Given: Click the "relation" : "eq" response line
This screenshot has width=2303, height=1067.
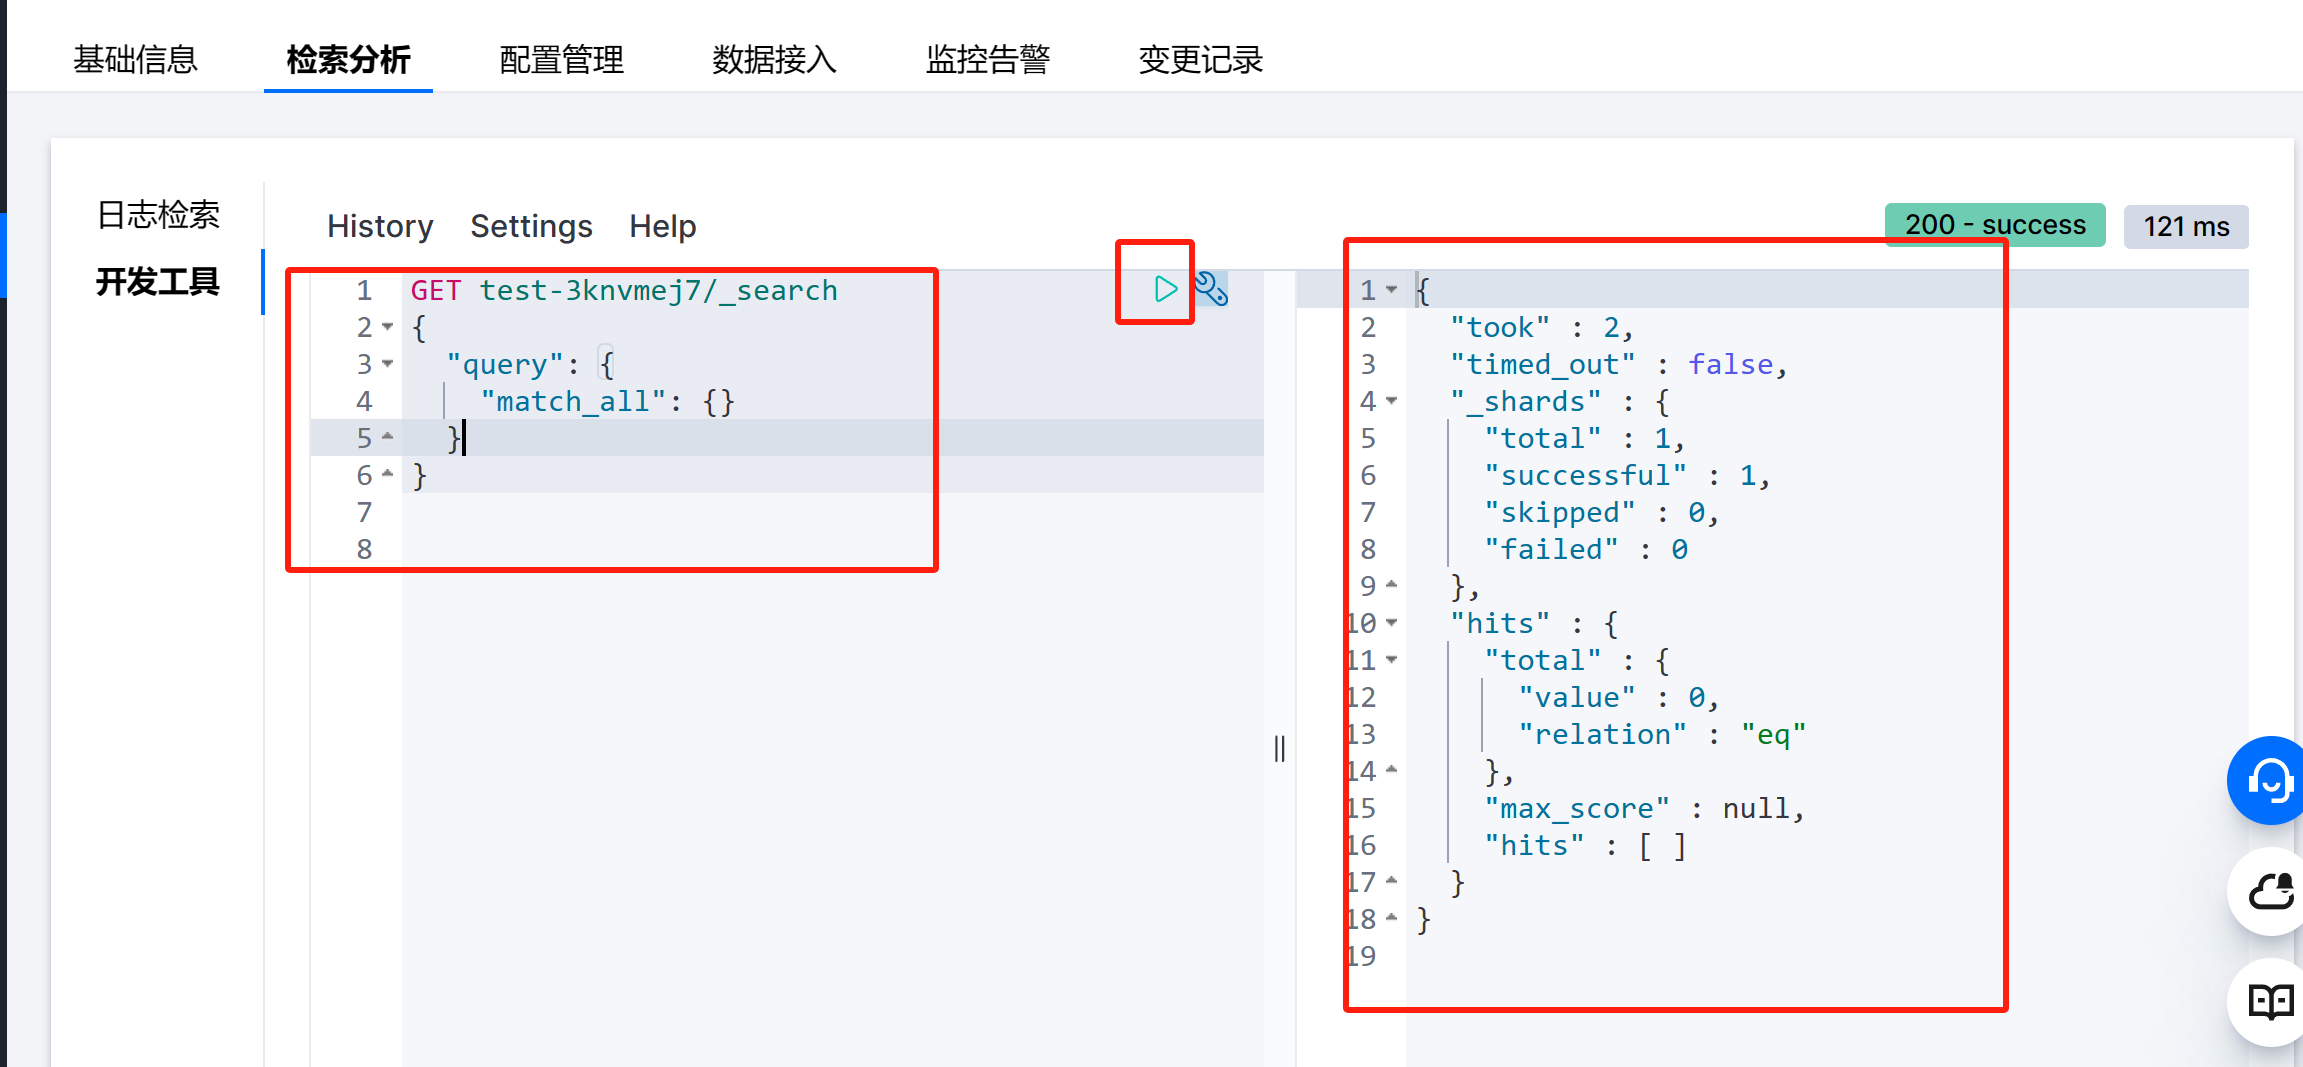Looking at the screenshot, I should pyautogui.click(x=1662, y=734).
